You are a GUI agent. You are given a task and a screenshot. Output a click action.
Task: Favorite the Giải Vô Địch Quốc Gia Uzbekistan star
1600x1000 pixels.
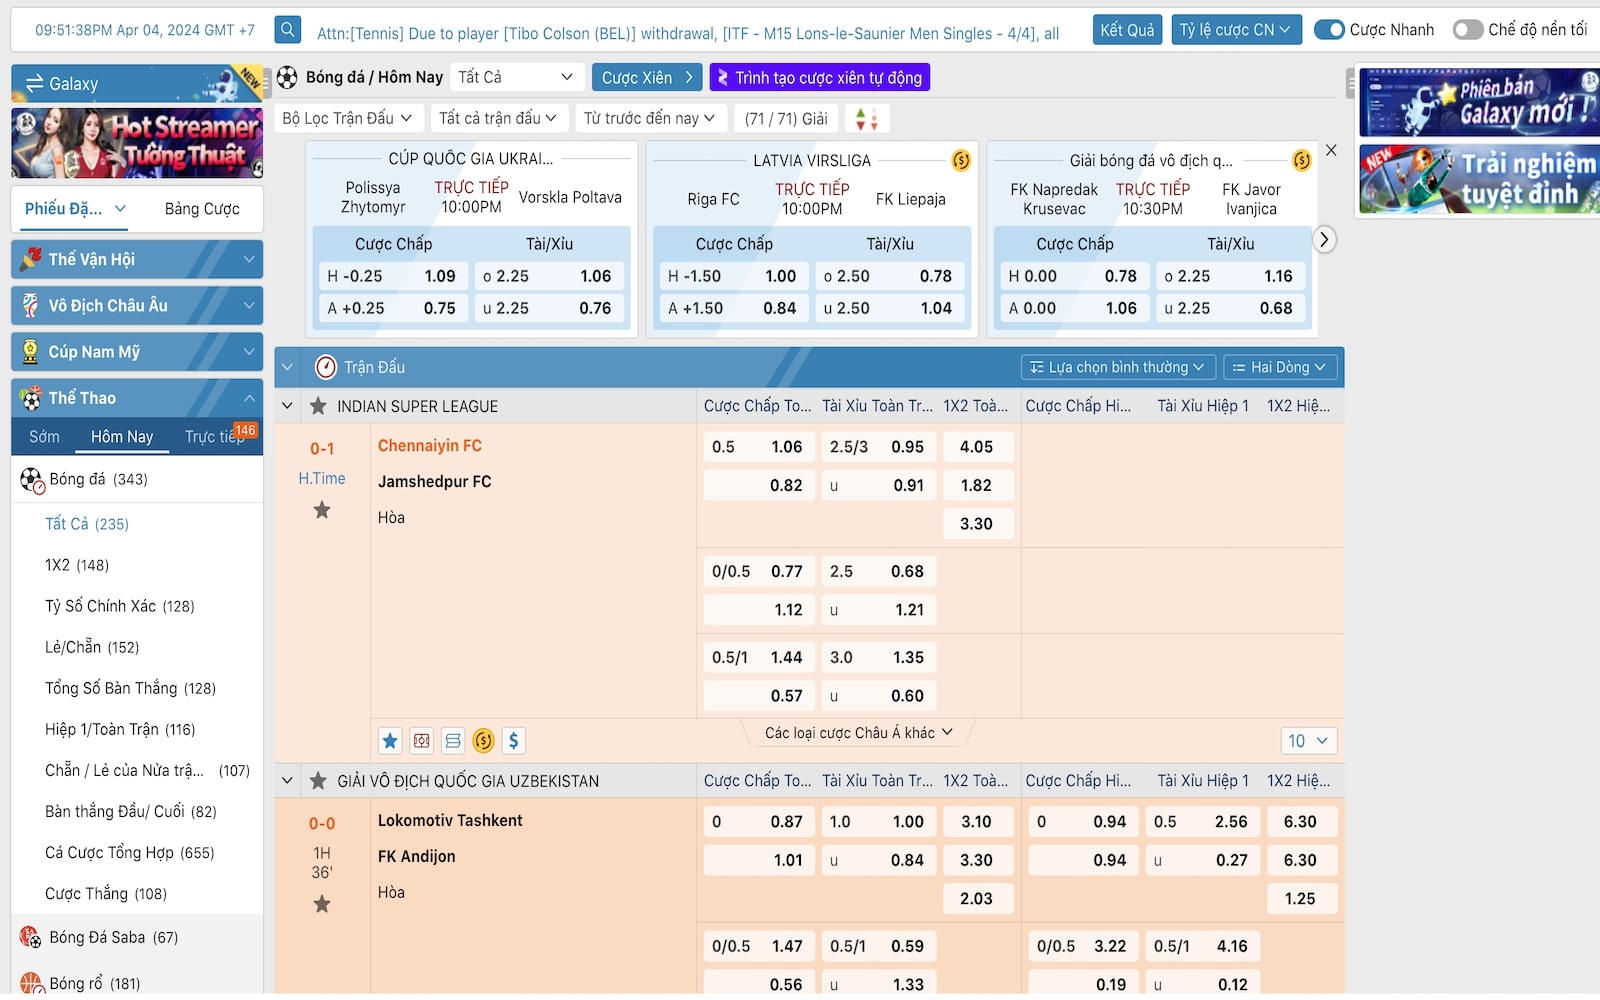point(318,781)
